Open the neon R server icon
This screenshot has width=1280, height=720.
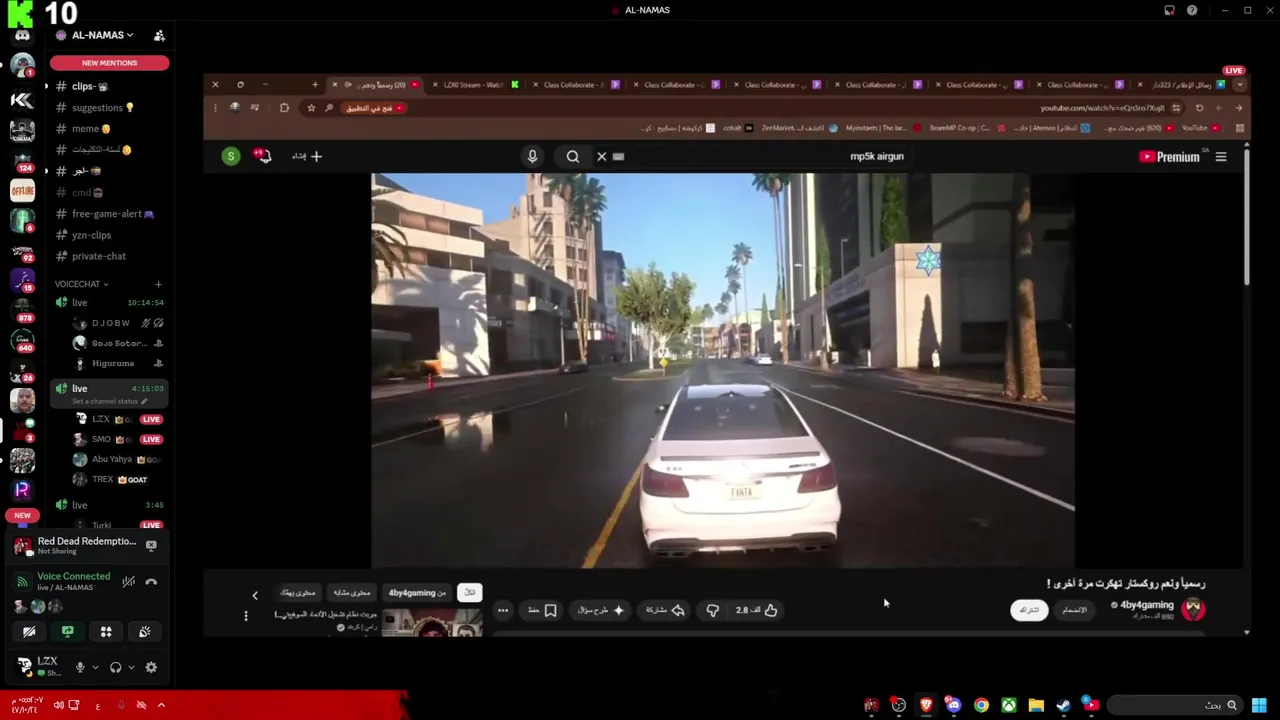(x=22, y=490)
